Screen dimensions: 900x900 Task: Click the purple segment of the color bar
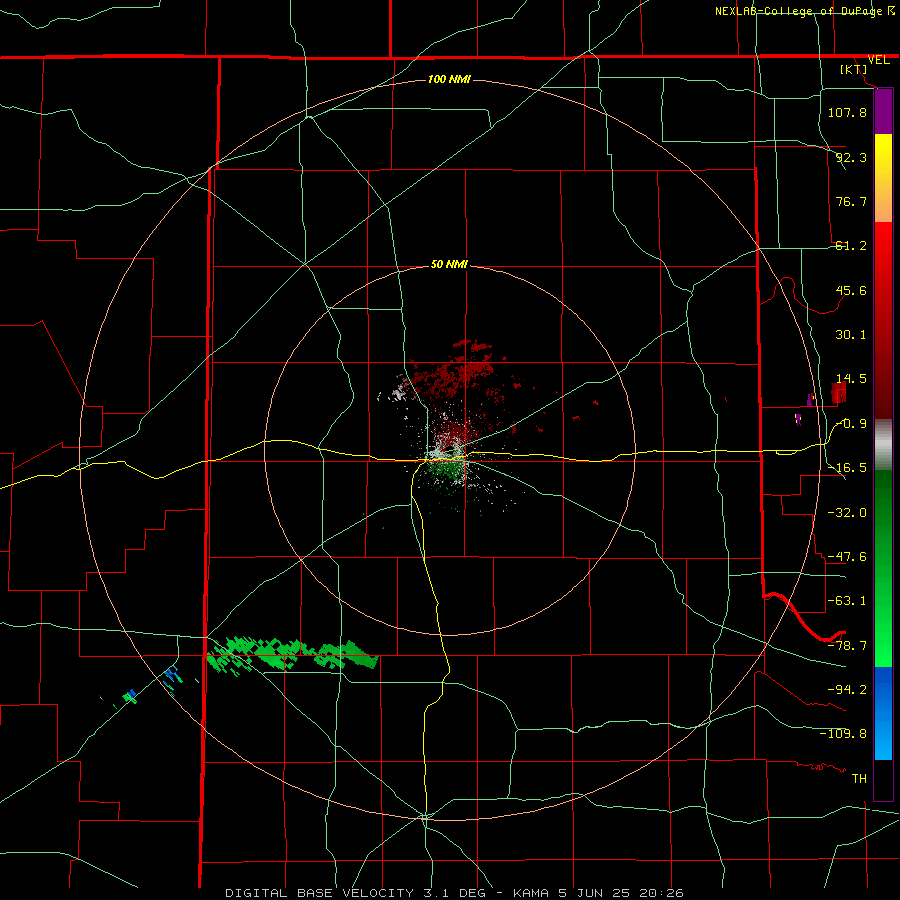883,112
